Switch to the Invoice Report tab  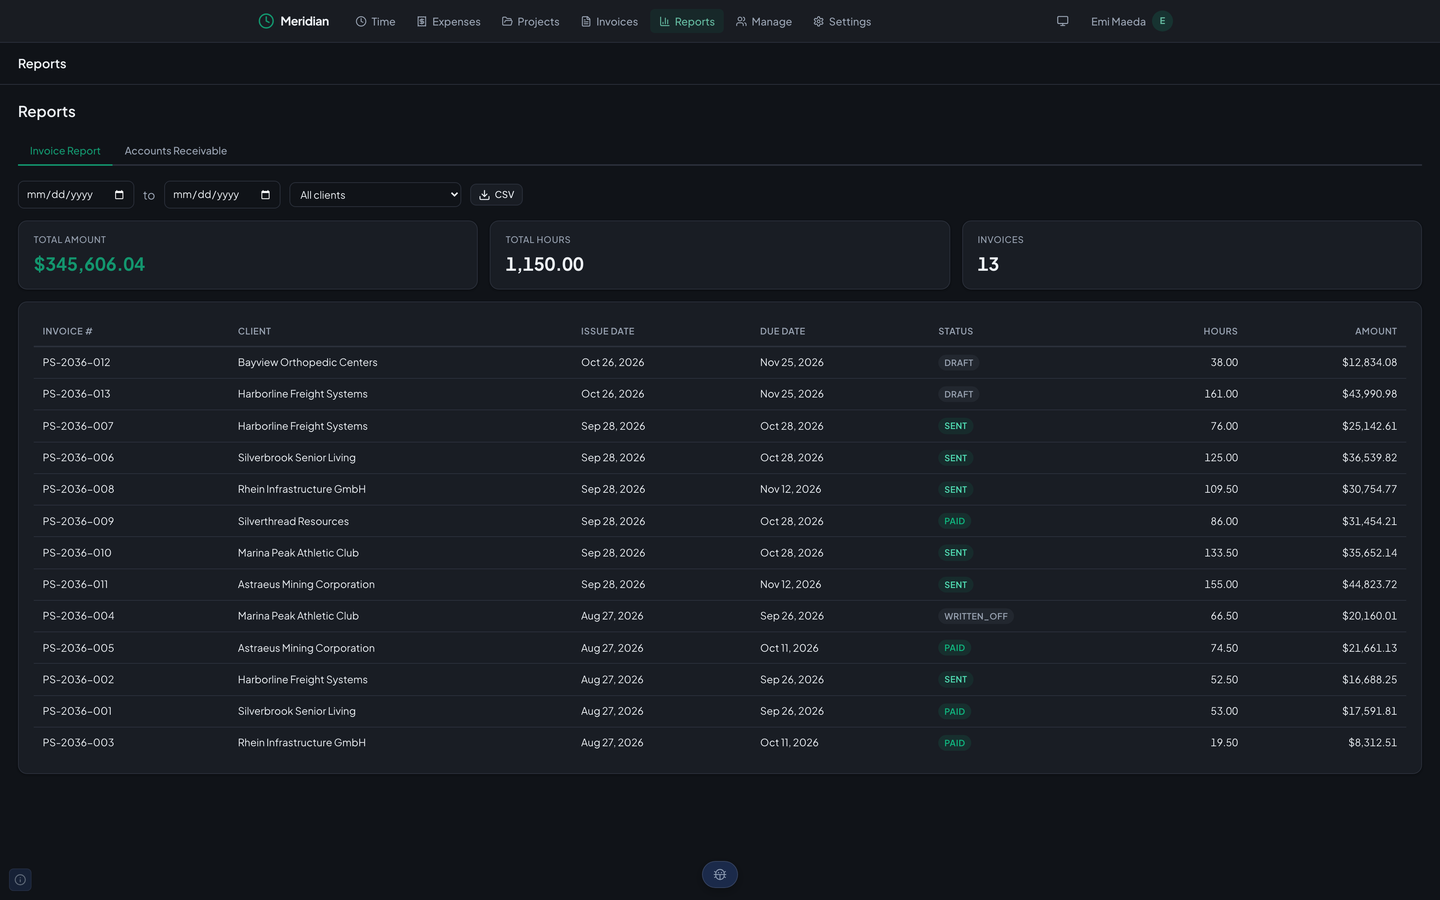coord(65,151)
